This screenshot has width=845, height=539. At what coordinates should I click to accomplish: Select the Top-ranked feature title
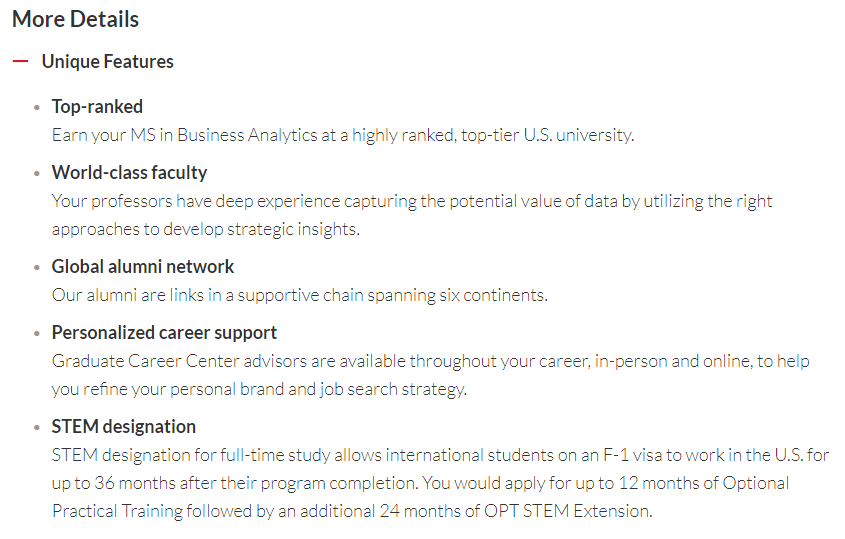(x=97, y=107)
